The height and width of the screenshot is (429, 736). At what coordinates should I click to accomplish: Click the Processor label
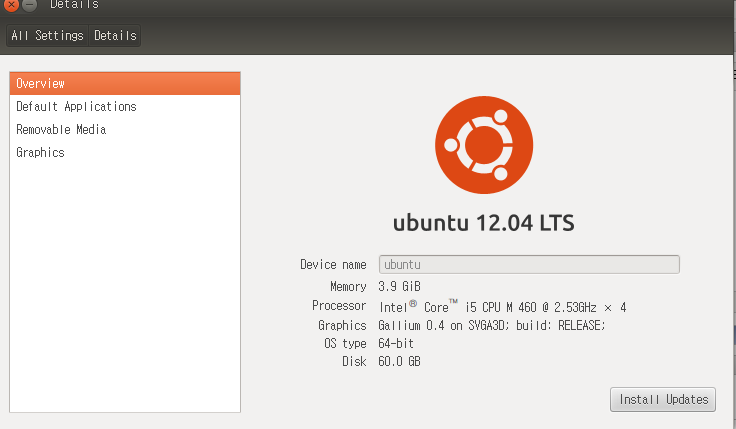pyautogui.click(x=339, y=306)
